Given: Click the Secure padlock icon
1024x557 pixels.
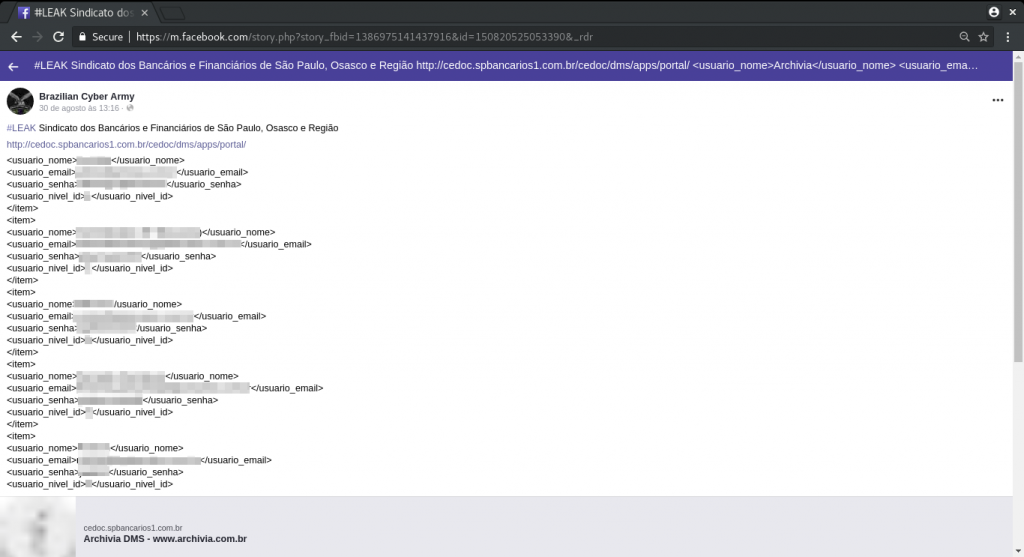Looking at the screenshot, I should 82,37.
